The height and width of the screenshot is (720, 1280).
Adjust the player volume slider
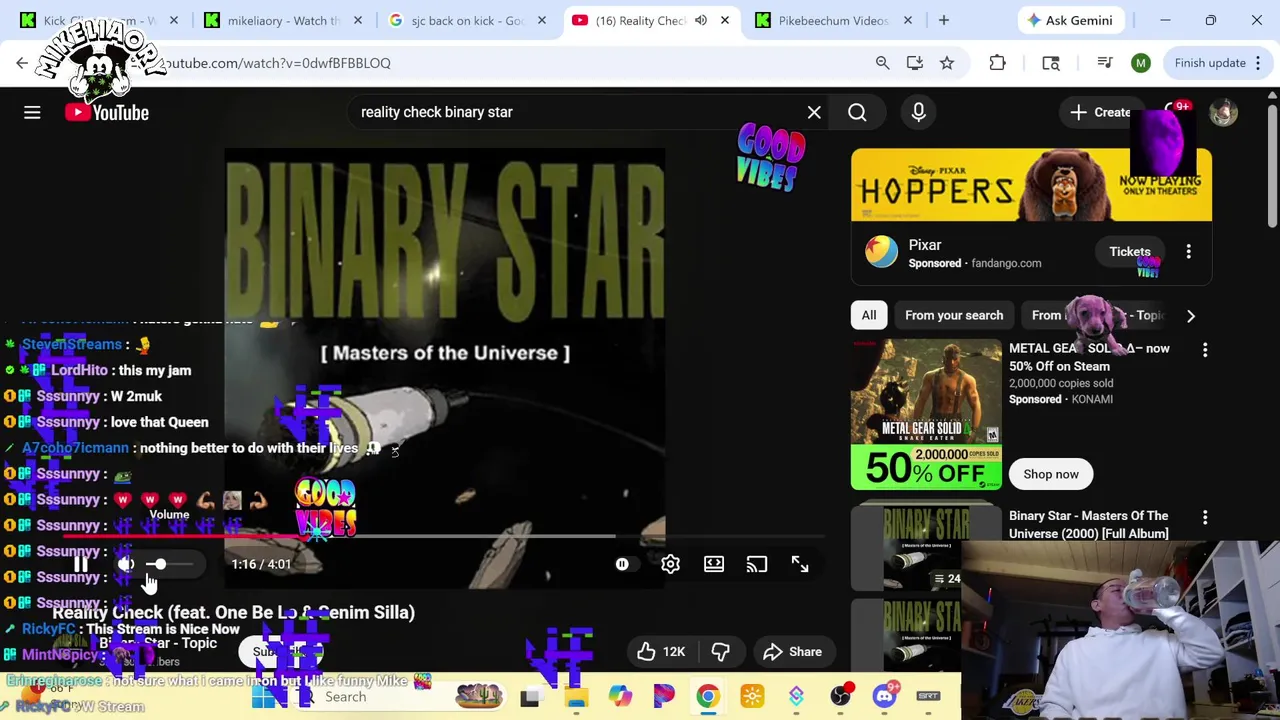172,564
